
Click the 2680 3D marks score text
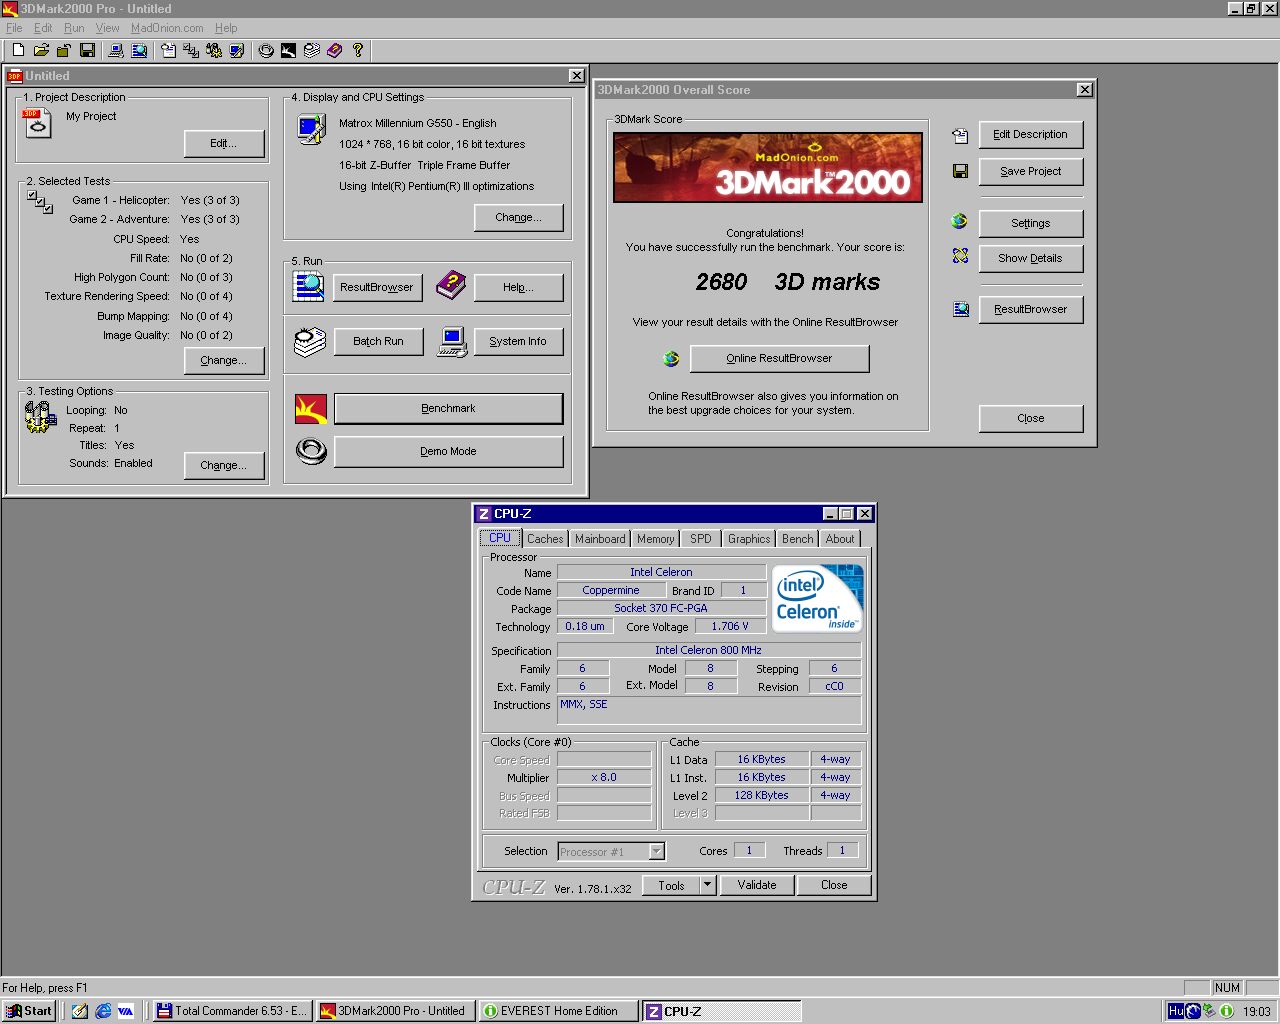pos(787,282)
